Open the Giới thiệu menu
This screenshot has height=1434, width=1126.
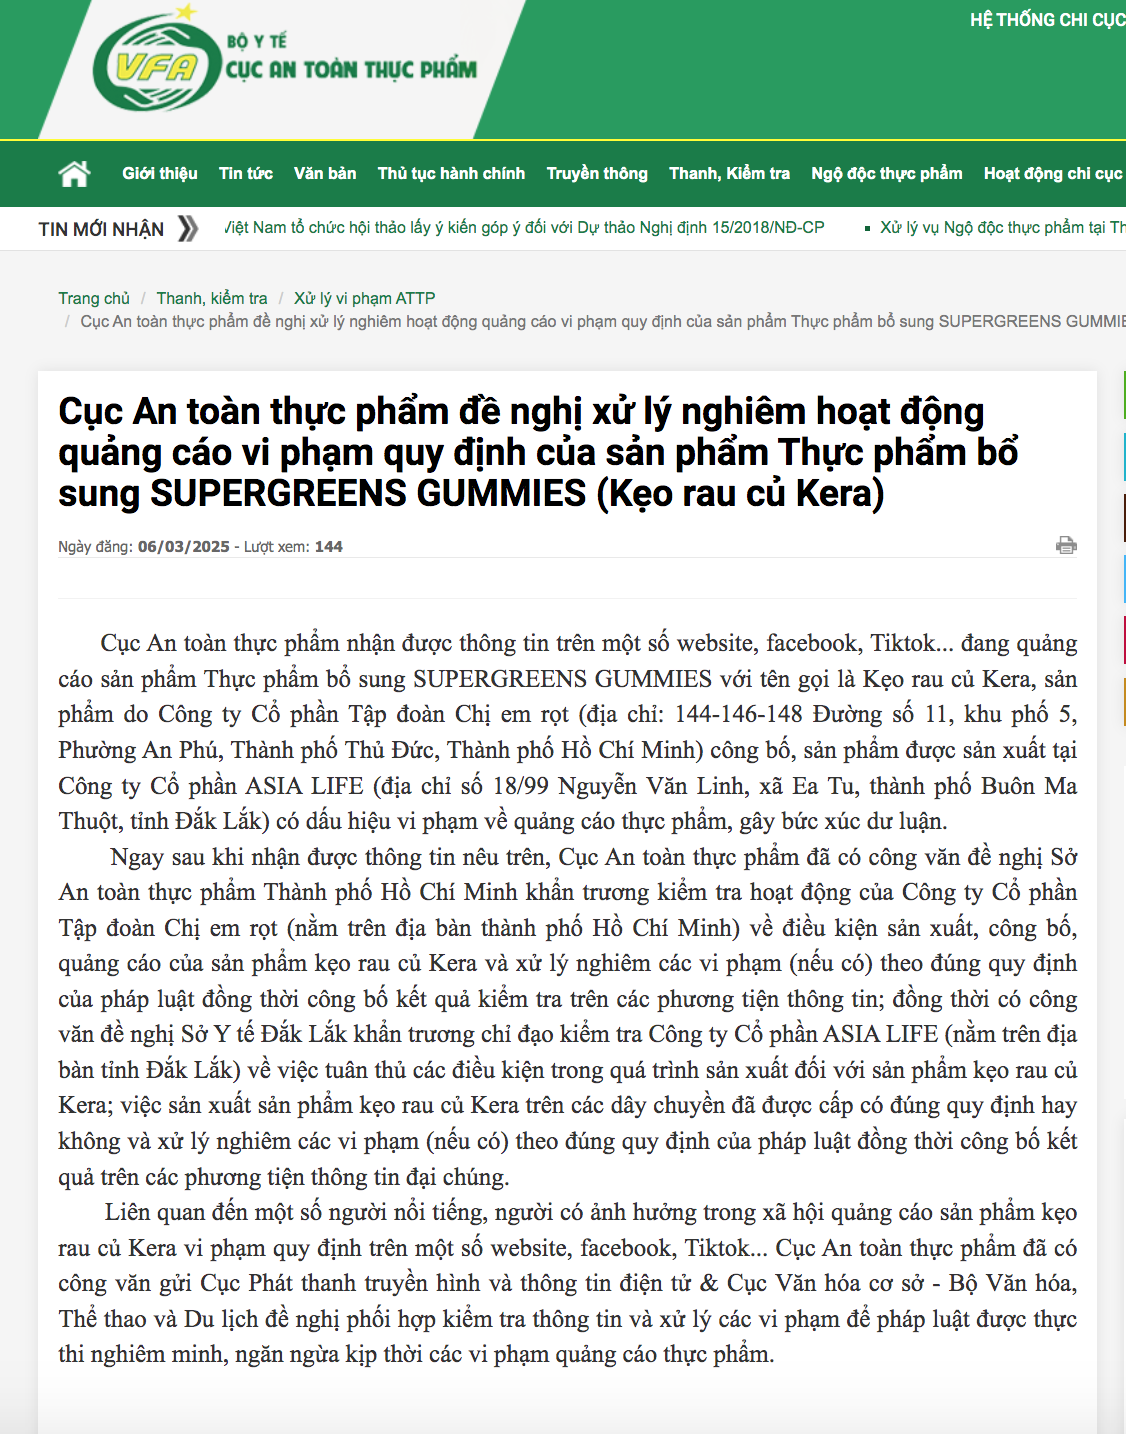point(160,174)
